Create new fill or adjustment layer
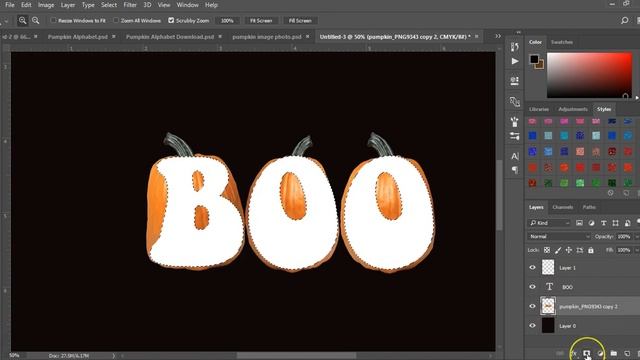Image resolution: width=640 pixels, height=360 pixels. coord(600,353)
